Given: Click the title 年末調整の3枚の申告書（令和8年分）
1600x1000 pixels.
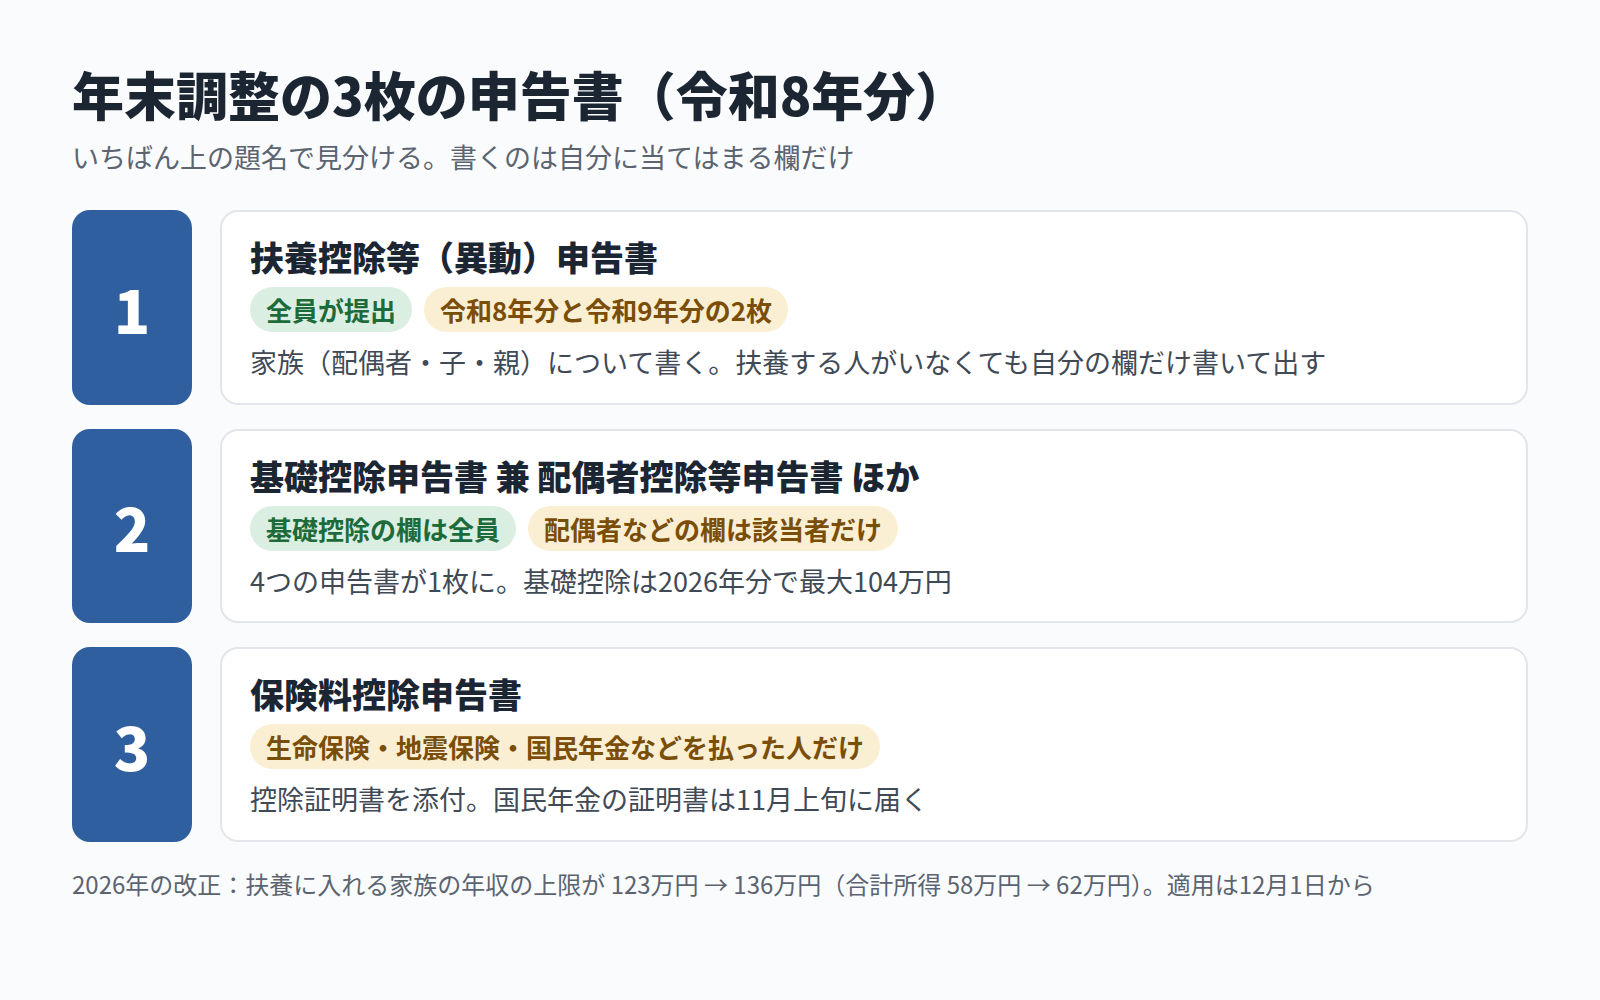Looking at the screenshot, I should click(x=508, y=97).
